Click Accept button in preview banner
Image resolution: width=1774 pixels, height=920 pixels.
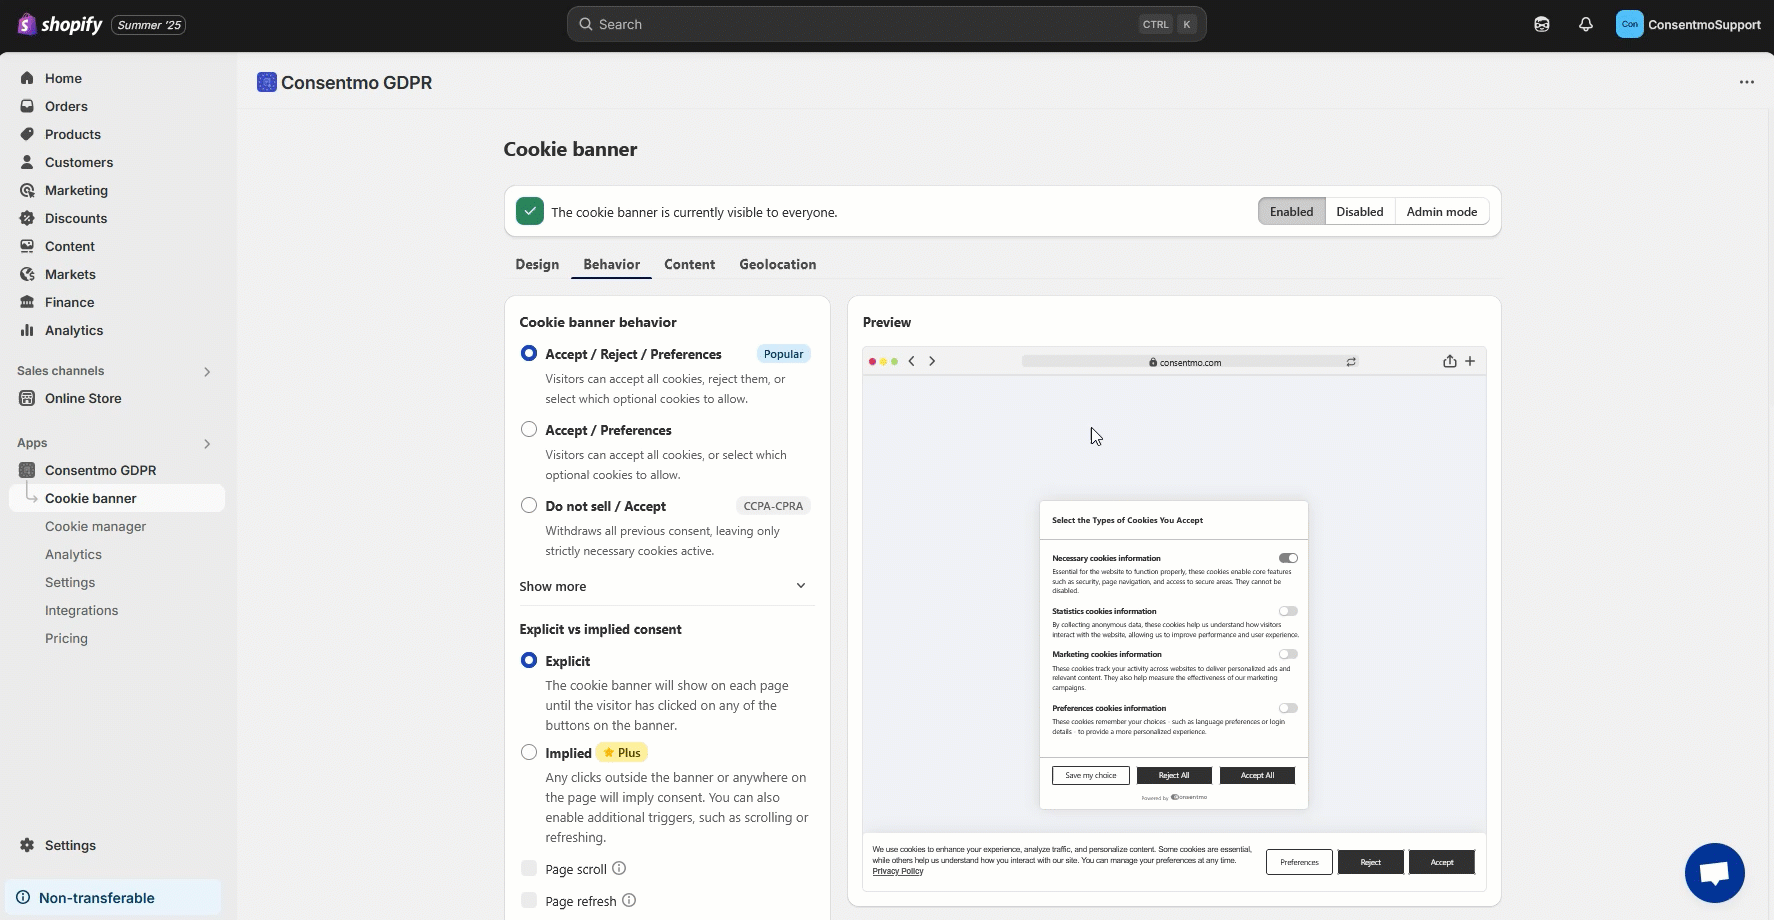click(1442, 862)
